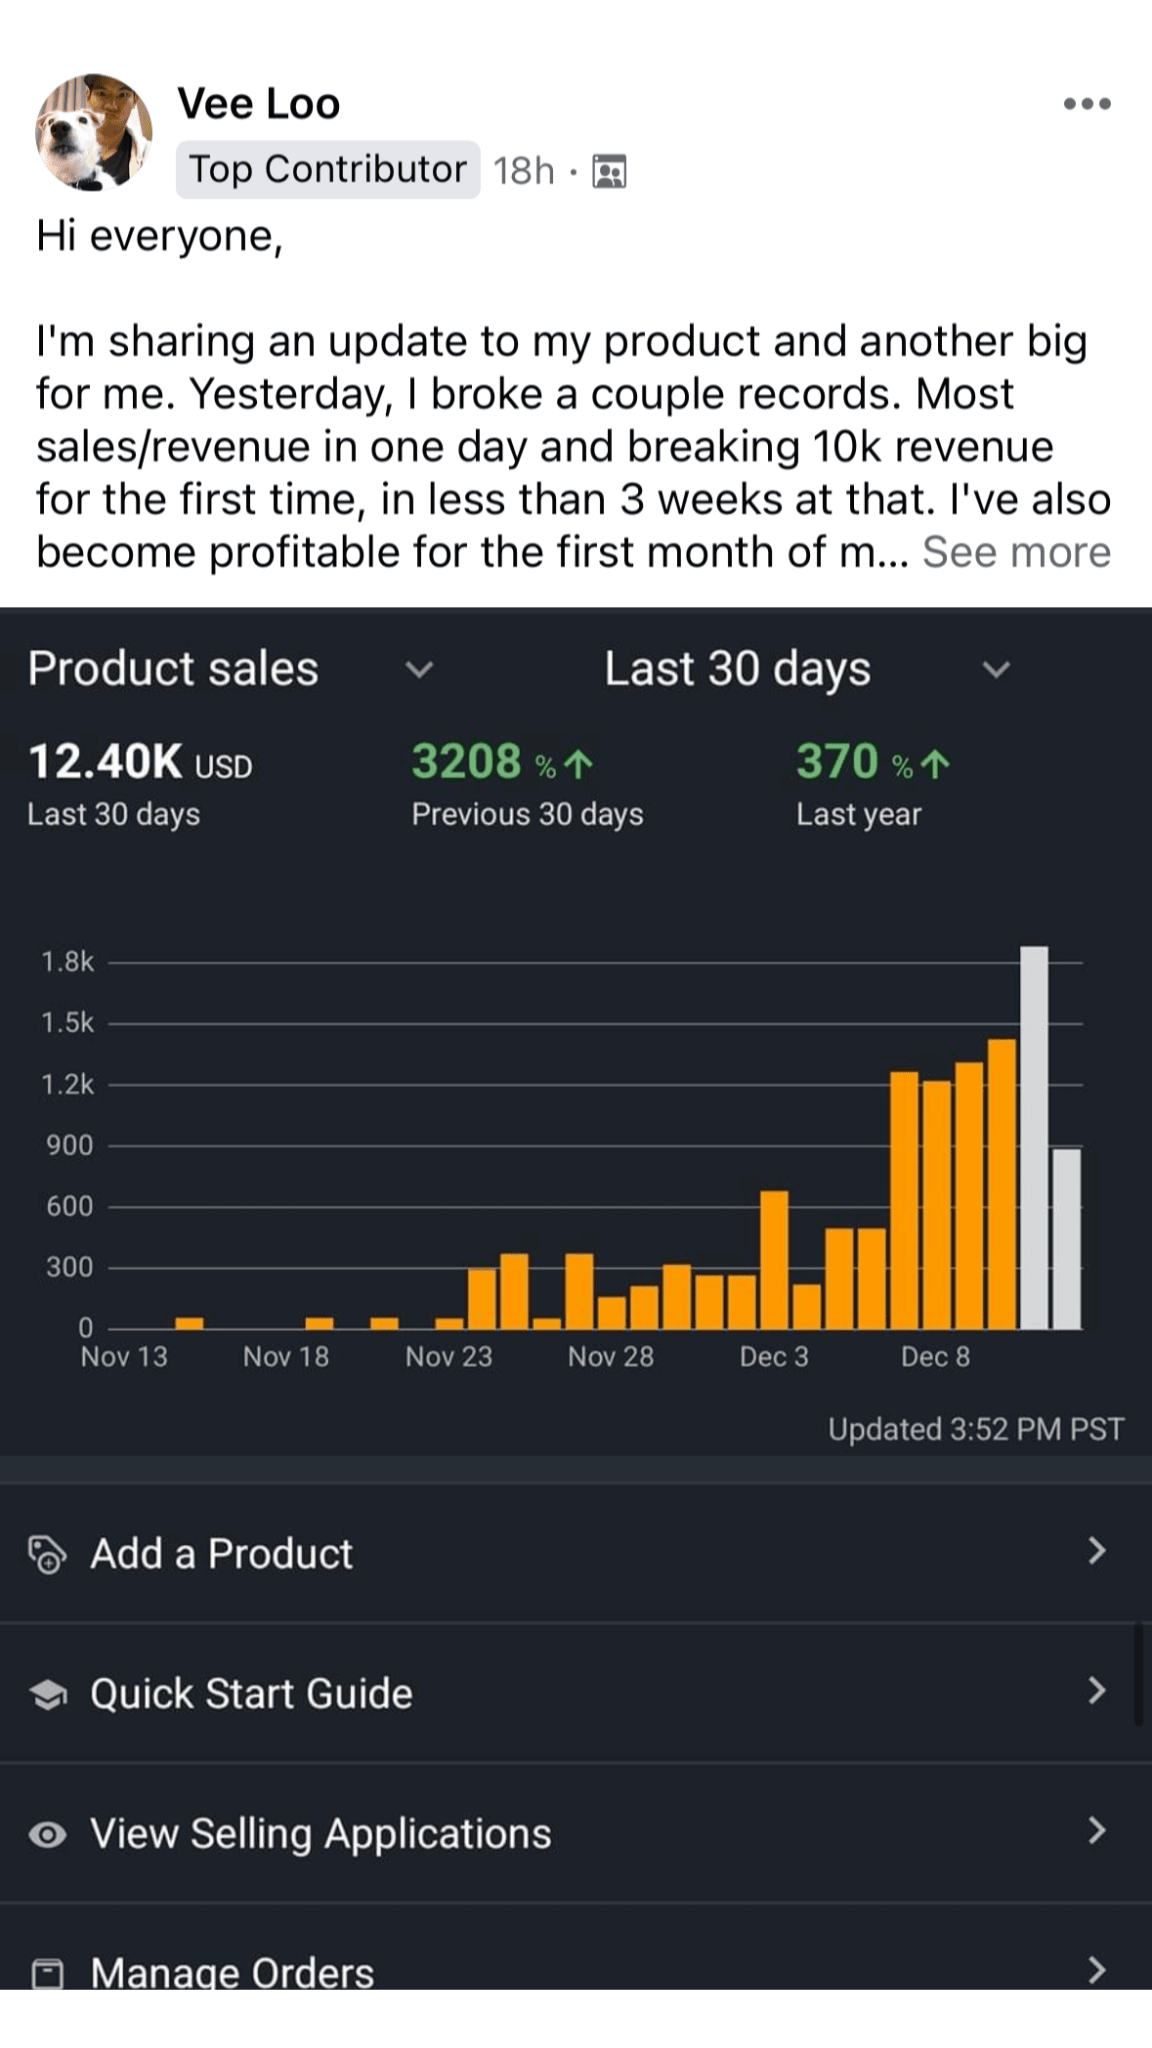Click the Add a Product tag icon
The height and width of the screenshot is (2048, 1152).
(x=46, y=1554)
